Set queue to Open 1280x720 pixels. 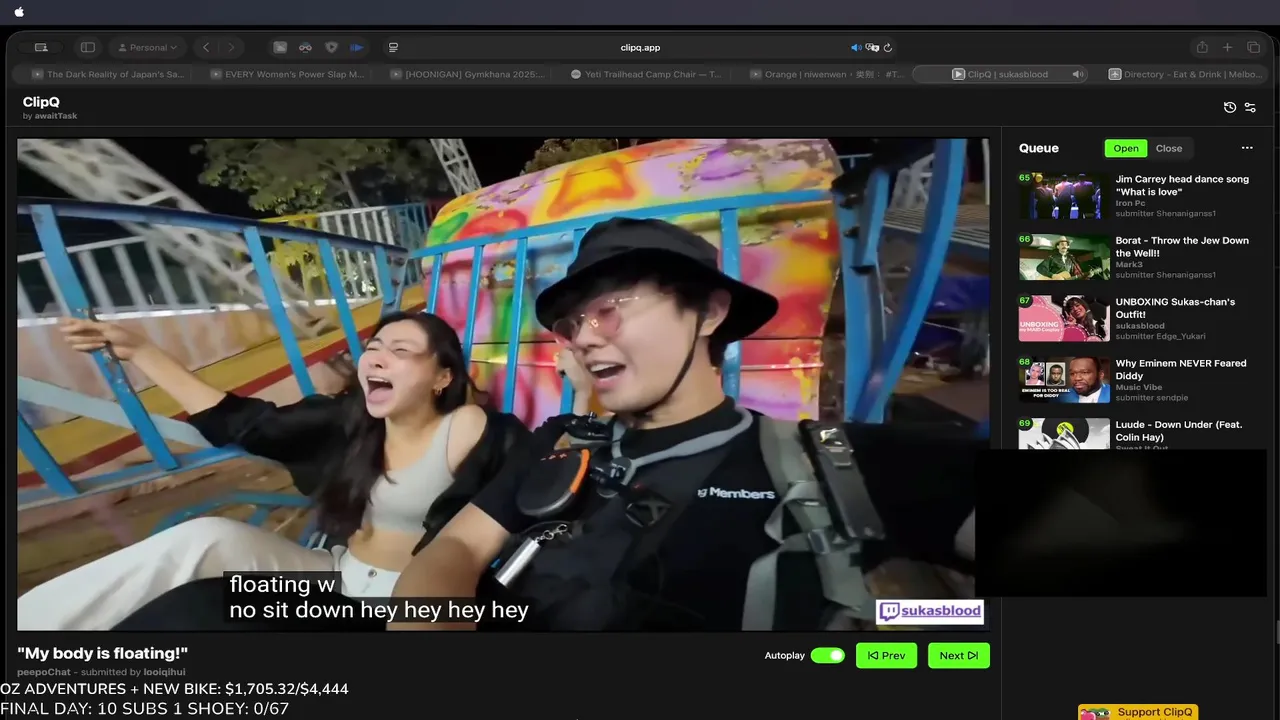click(x=1126, y=148)
